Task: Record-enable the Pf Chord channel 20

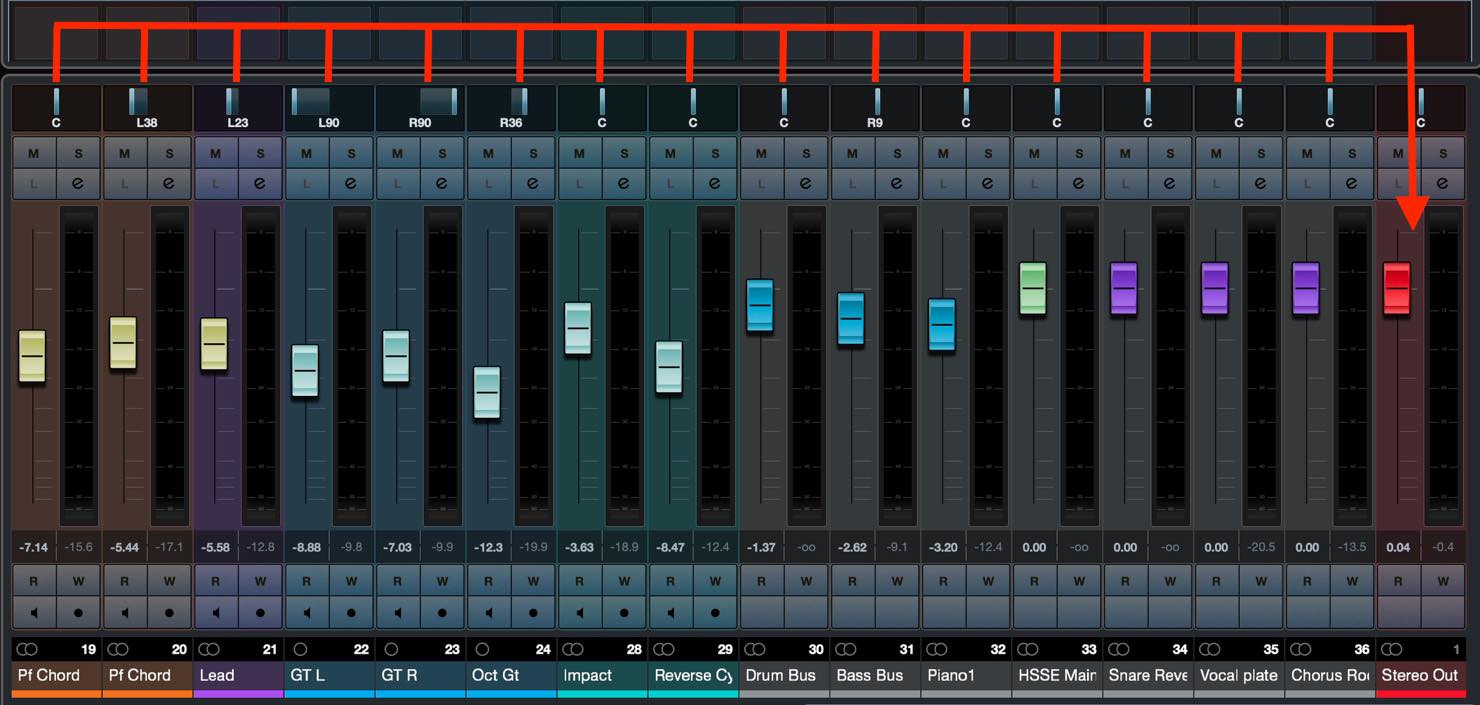Action: tap(169, 612)
